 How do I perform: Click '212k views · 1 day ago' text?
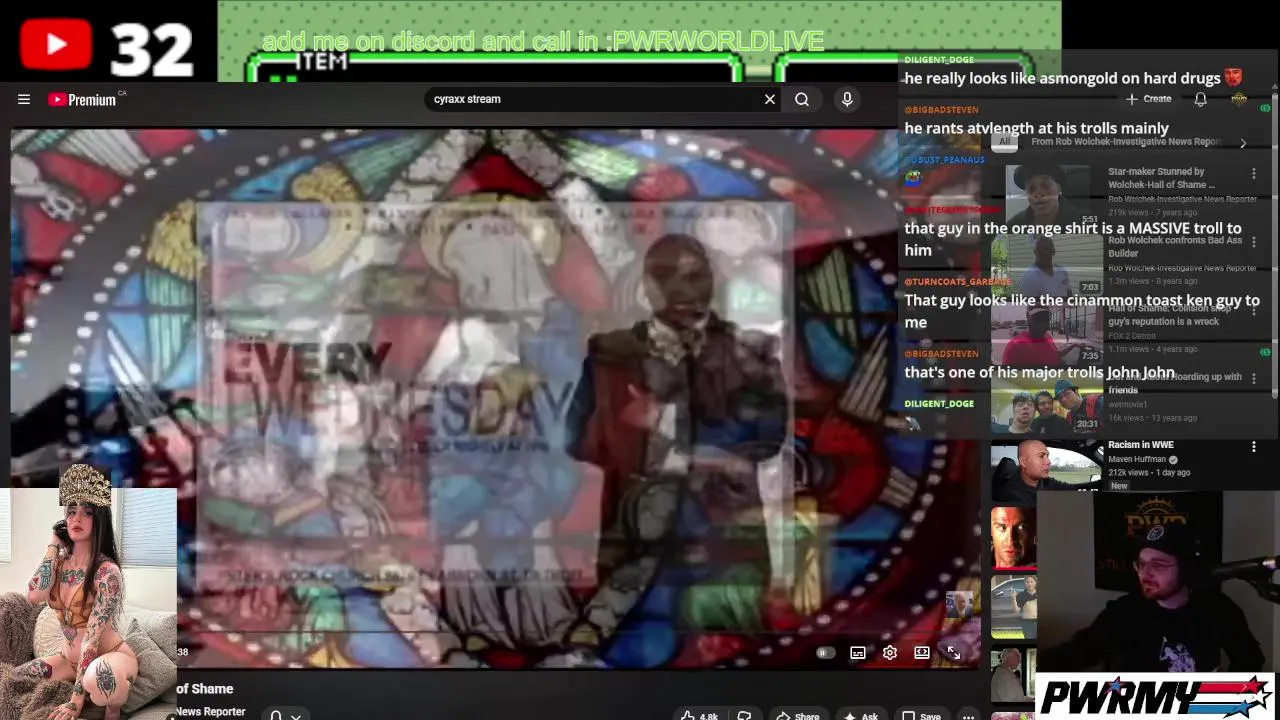click(x=1148, y=473)
